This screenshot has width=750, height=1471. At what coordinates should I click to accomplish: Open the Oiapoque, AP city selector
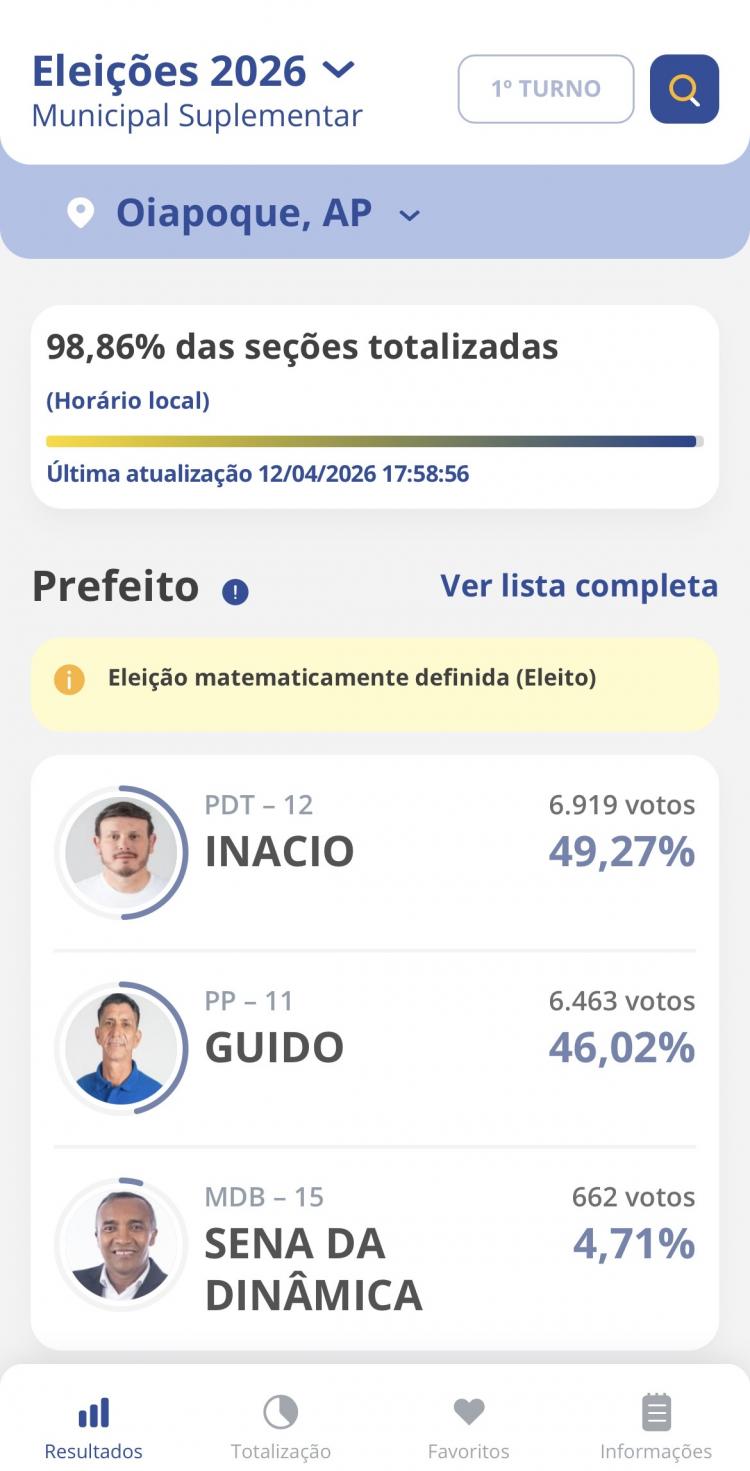point(244,213)
